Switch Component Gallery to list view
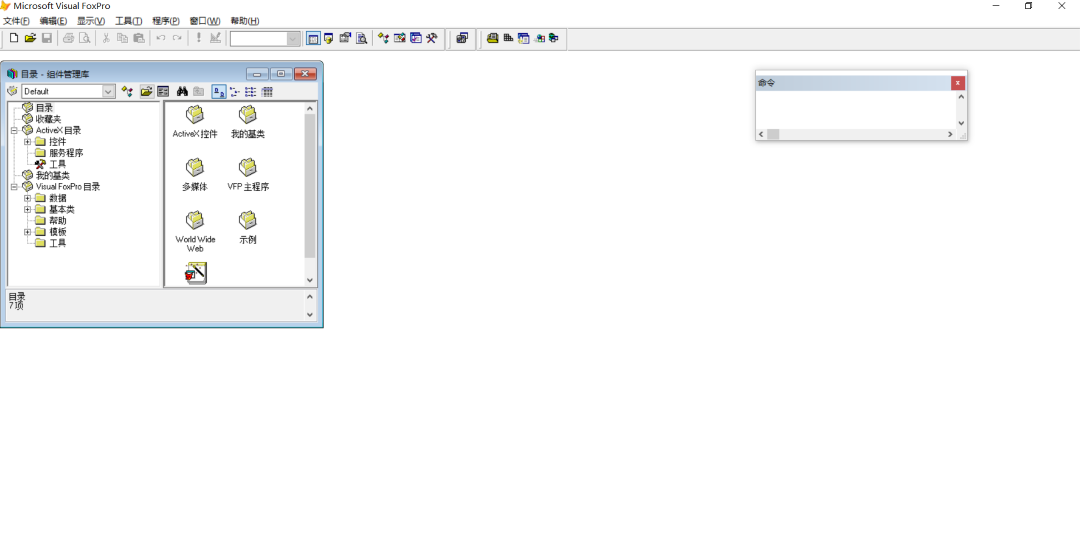 (250, 91)
